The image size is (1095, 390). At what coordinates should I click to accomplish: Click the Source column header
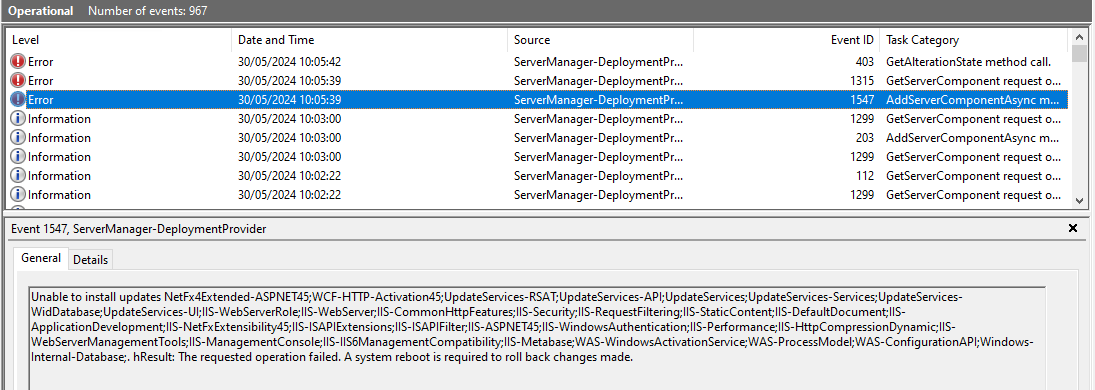600,40
